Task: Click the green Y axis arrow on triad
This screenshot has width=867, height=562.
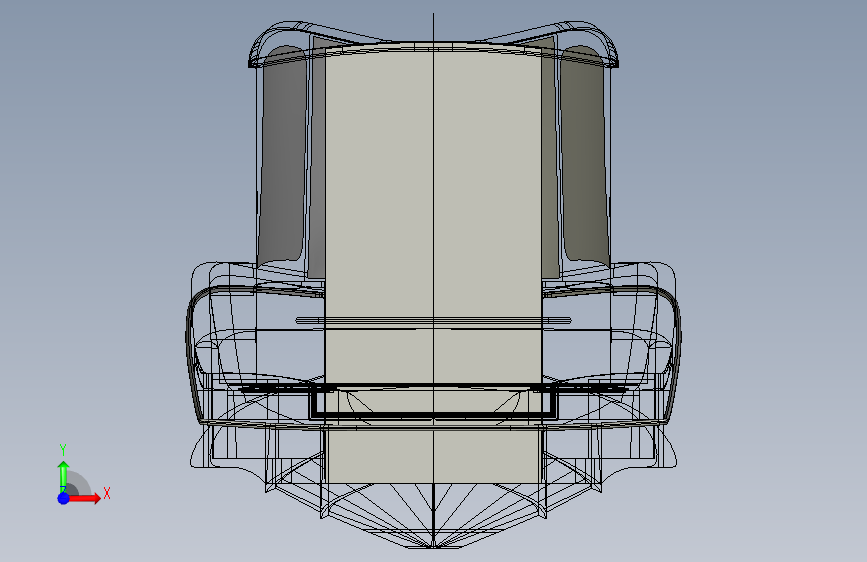Action: point(63,474)
